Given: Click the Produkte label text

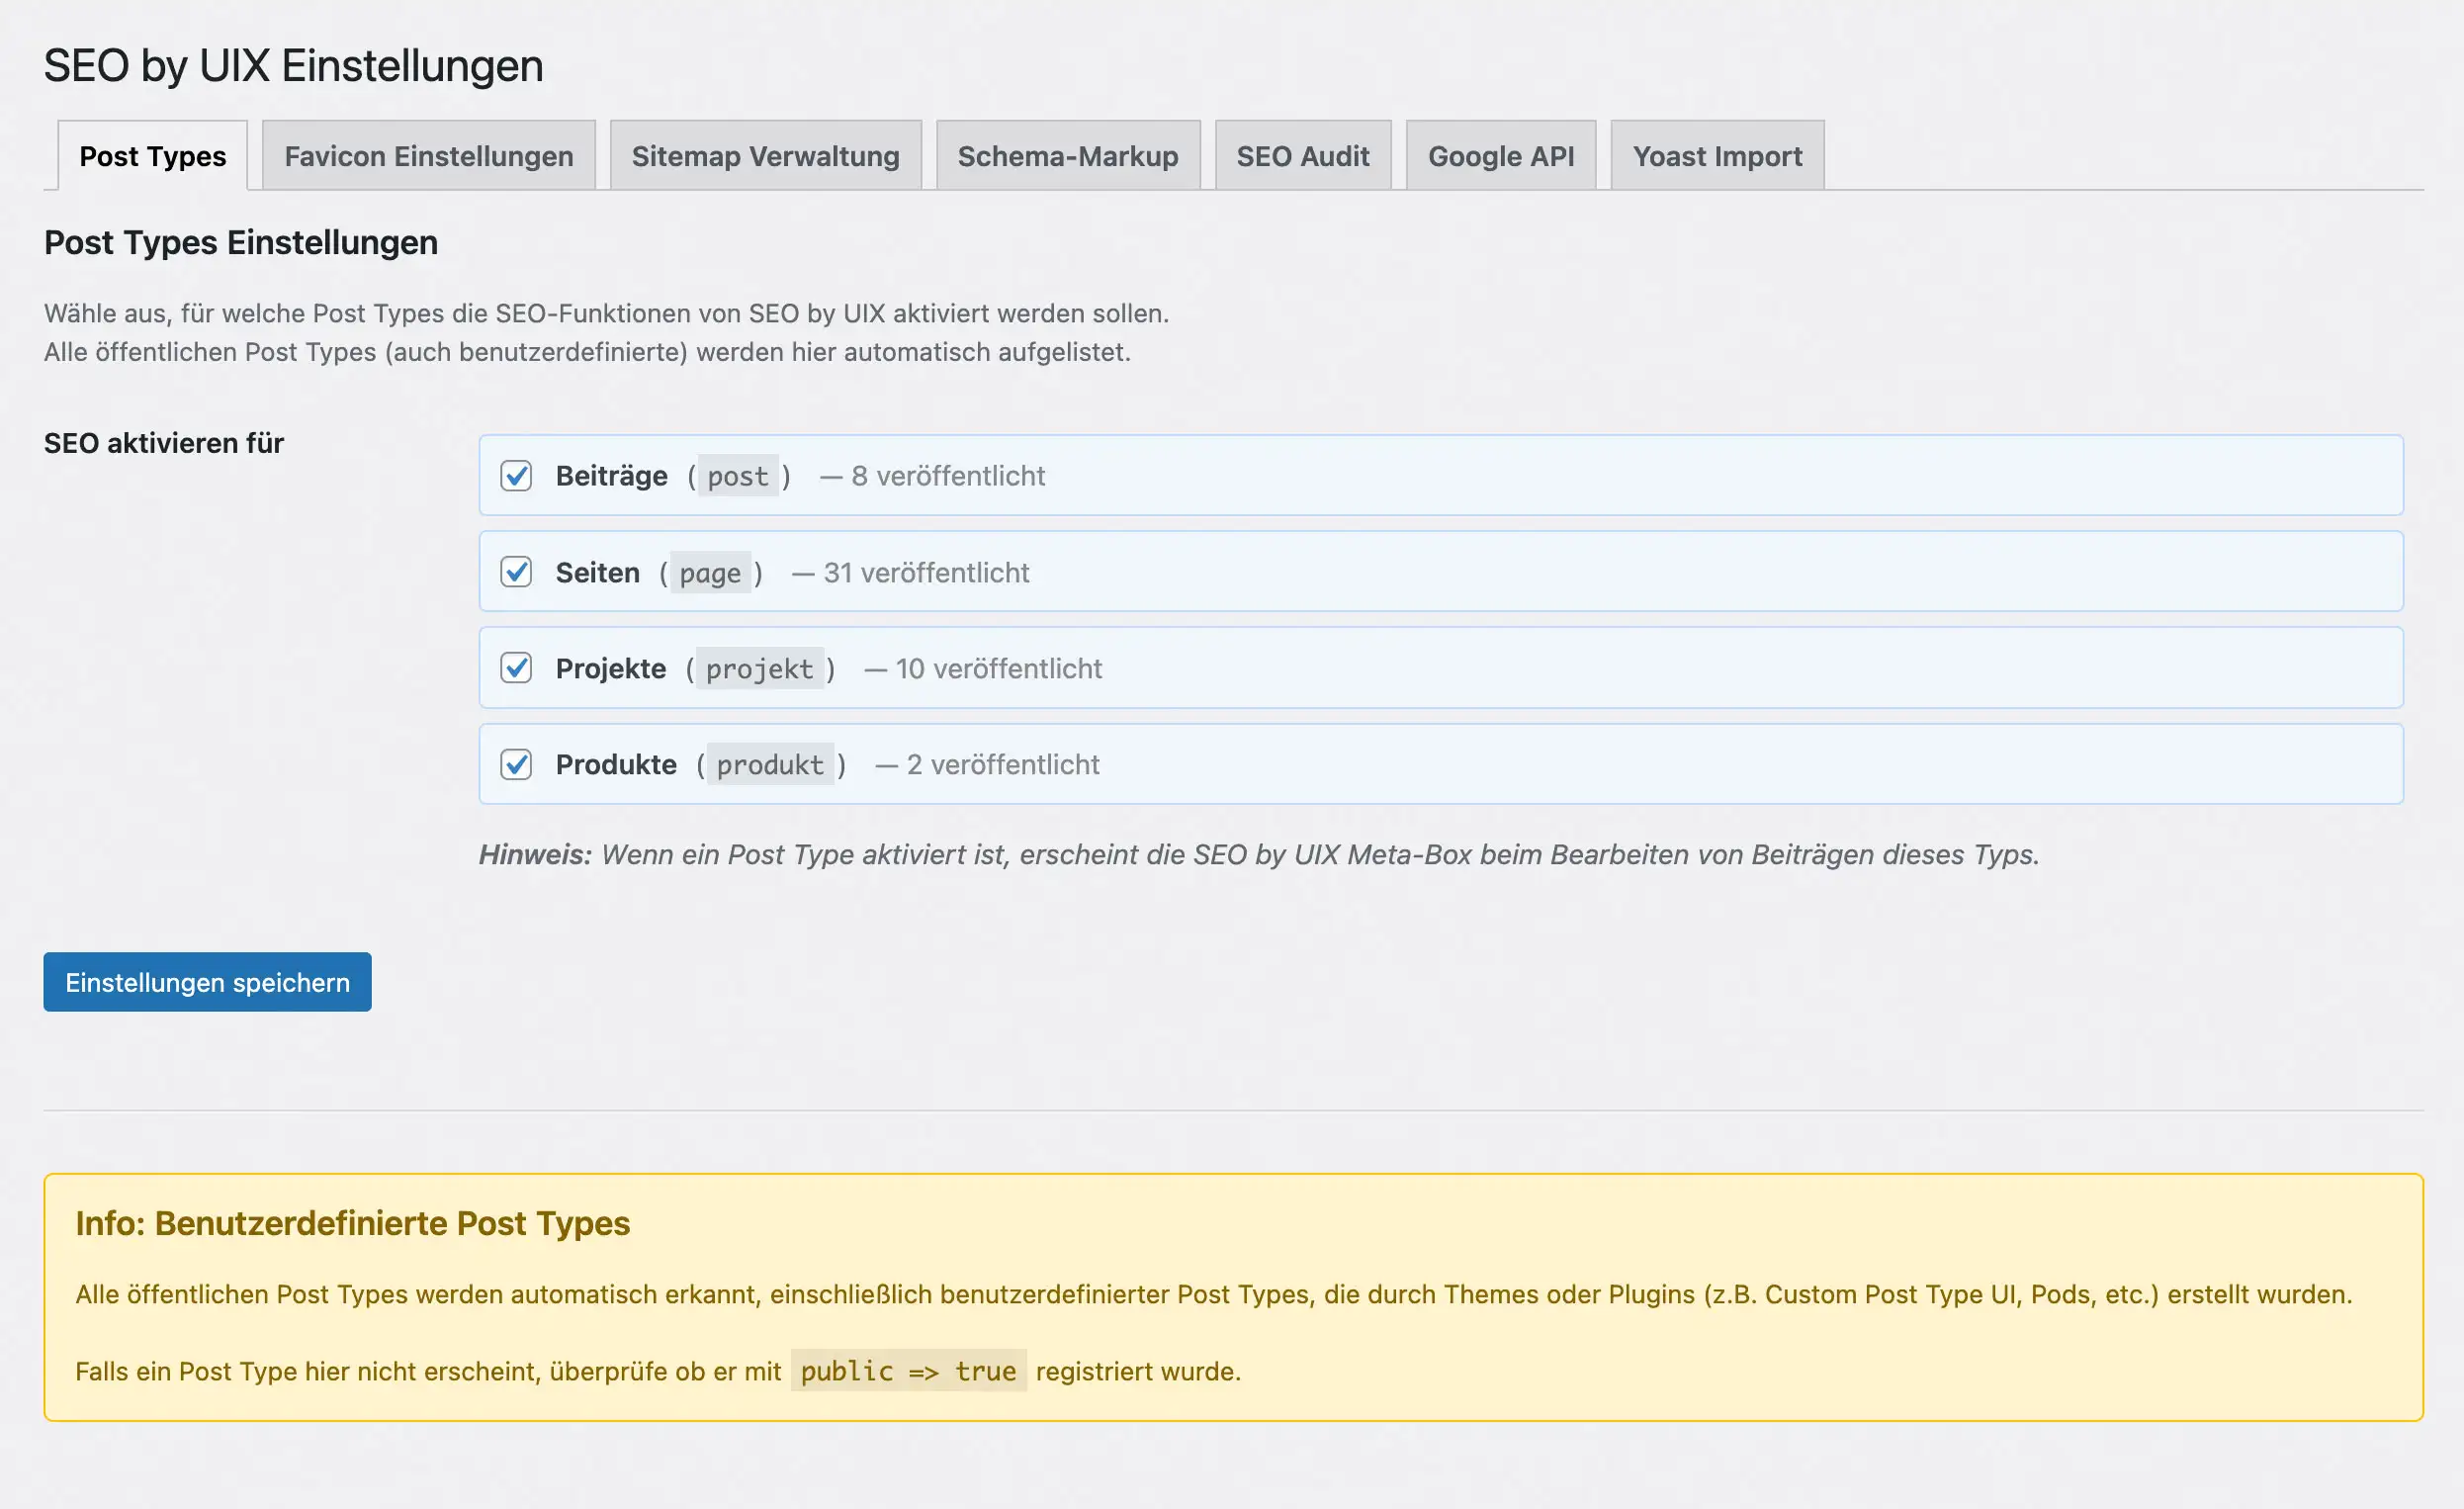Looking at the screenshot, I should coord(616,764).
